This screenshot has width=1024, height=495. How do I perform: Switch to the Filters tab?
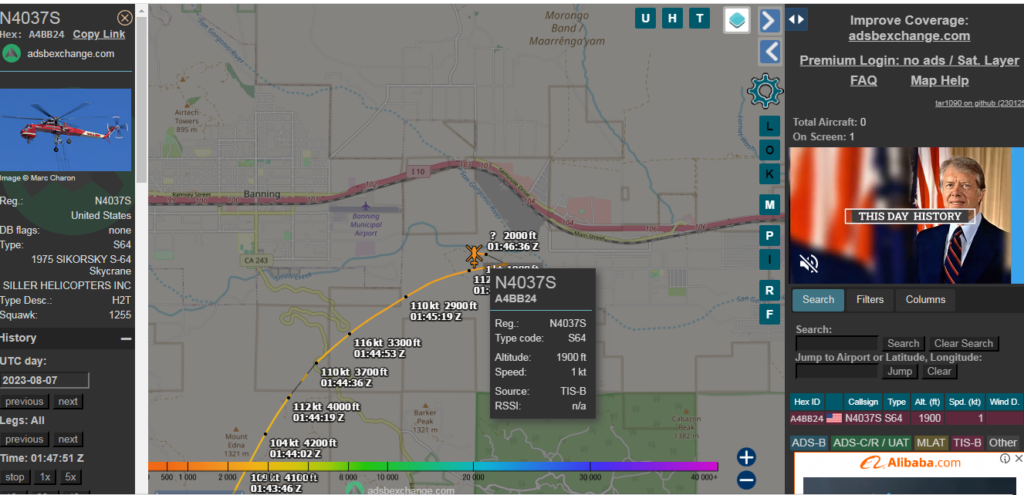(x=869, y=300)
